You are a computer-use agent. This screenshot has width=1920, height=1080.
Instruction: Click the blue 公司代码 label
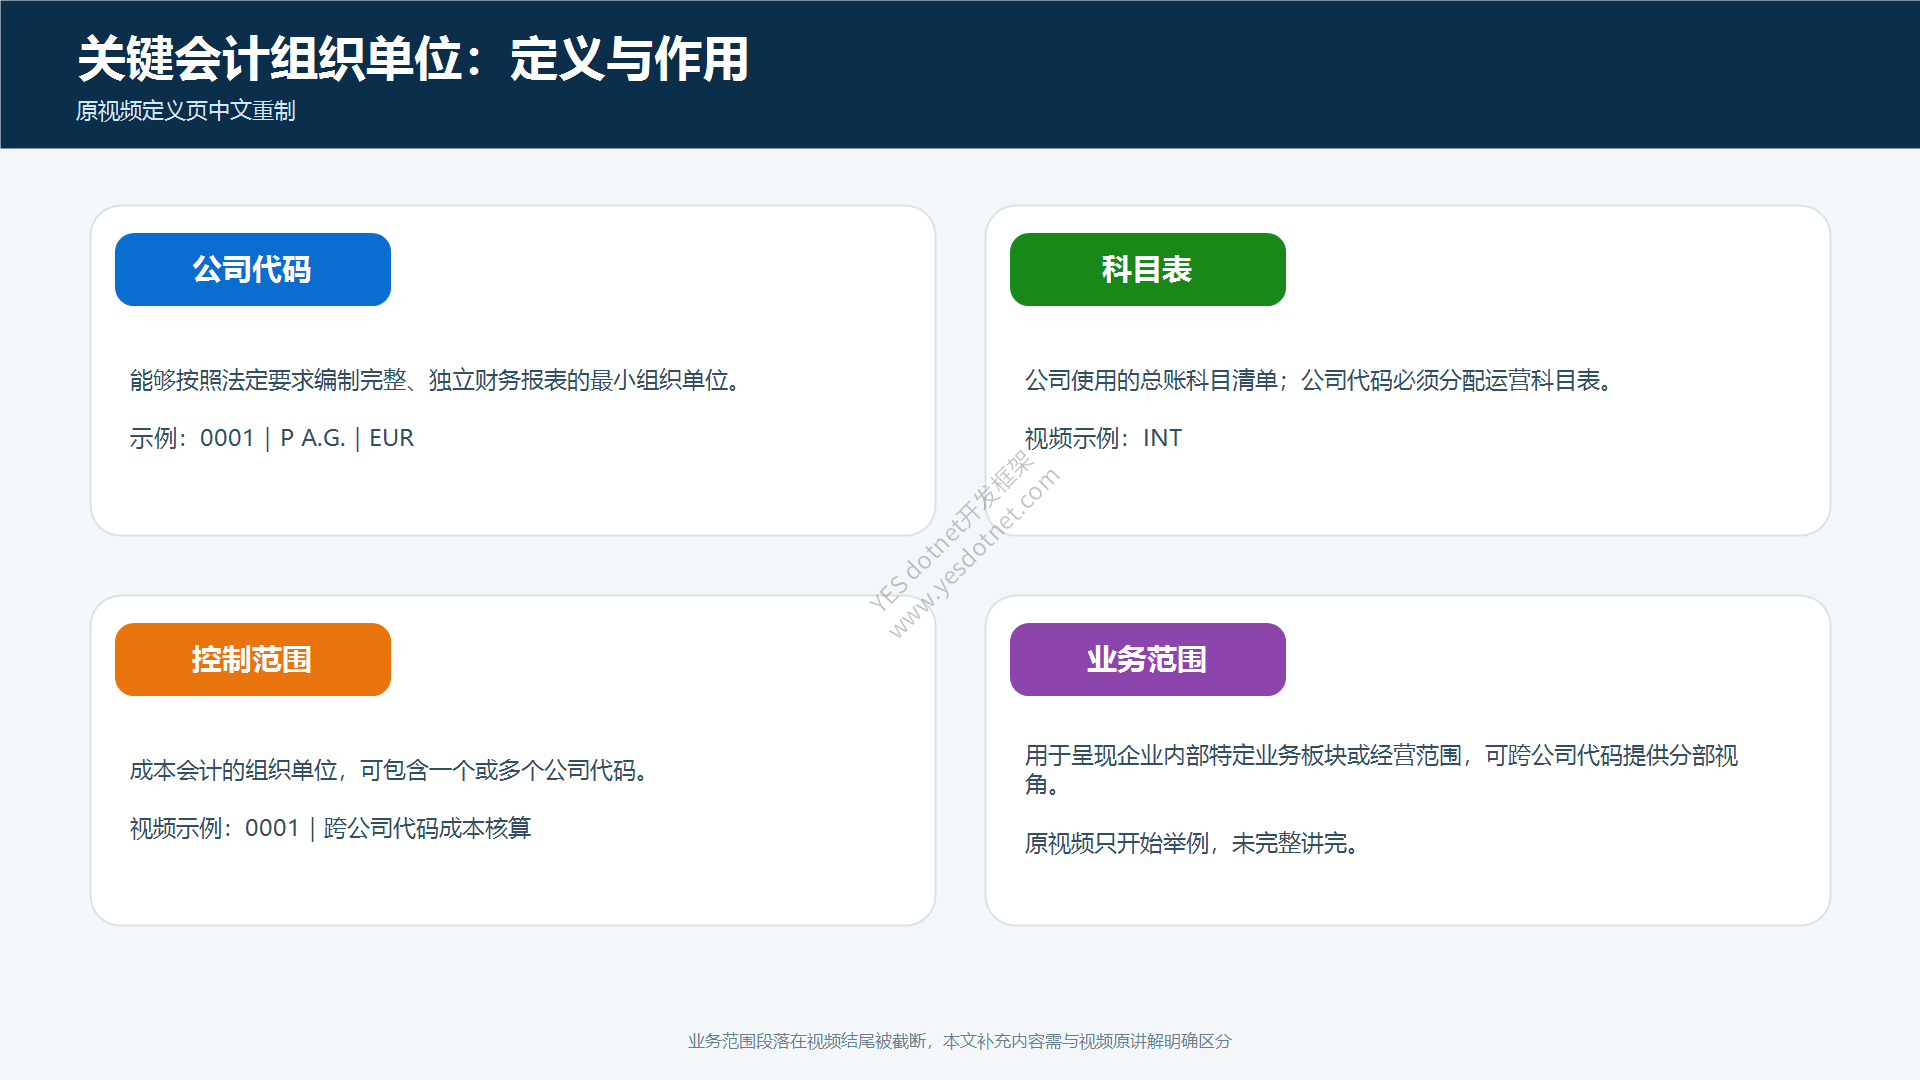[252, 269]
